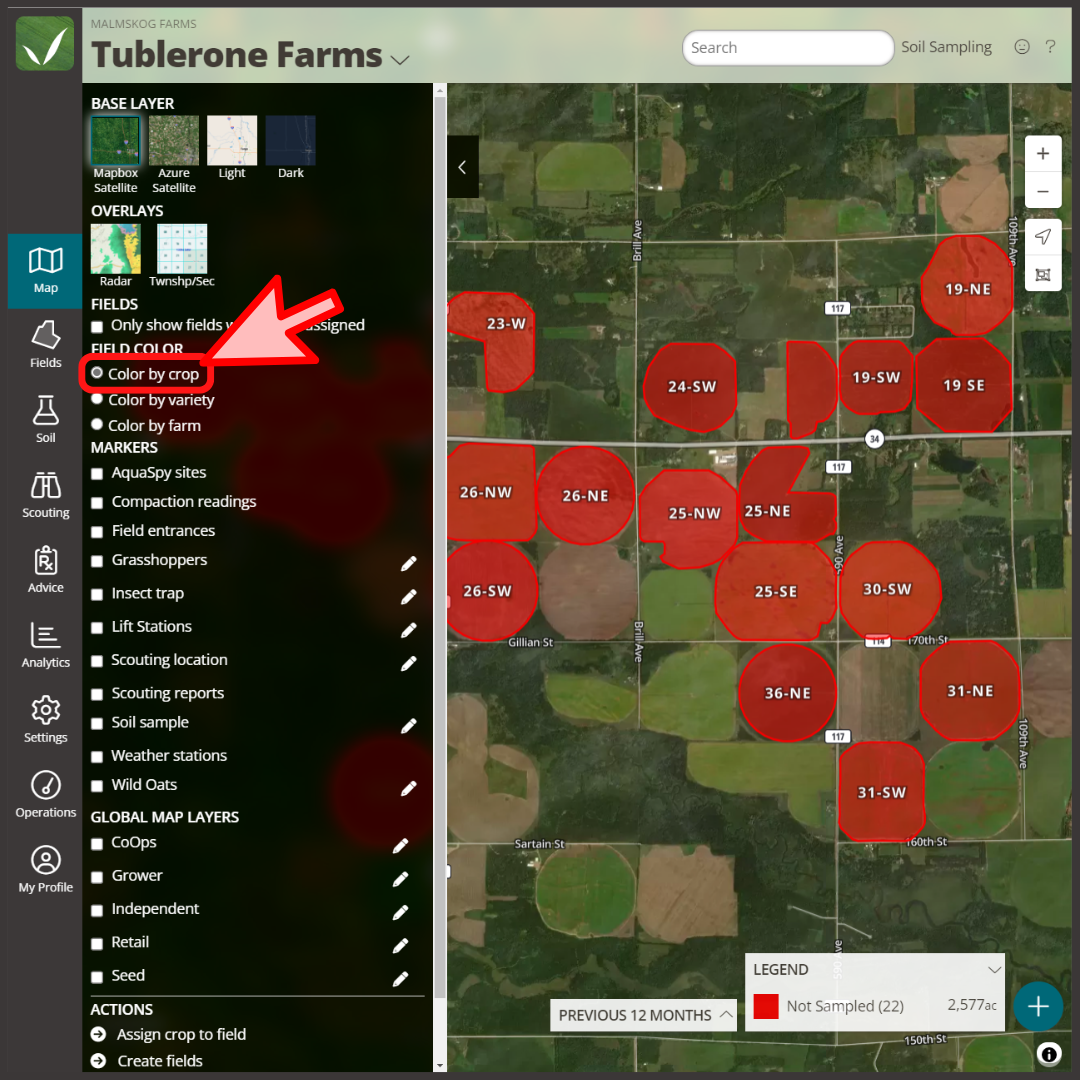Open My Profile page
This screenshot has height=1080, width=1080.
[x=45, y=869]
